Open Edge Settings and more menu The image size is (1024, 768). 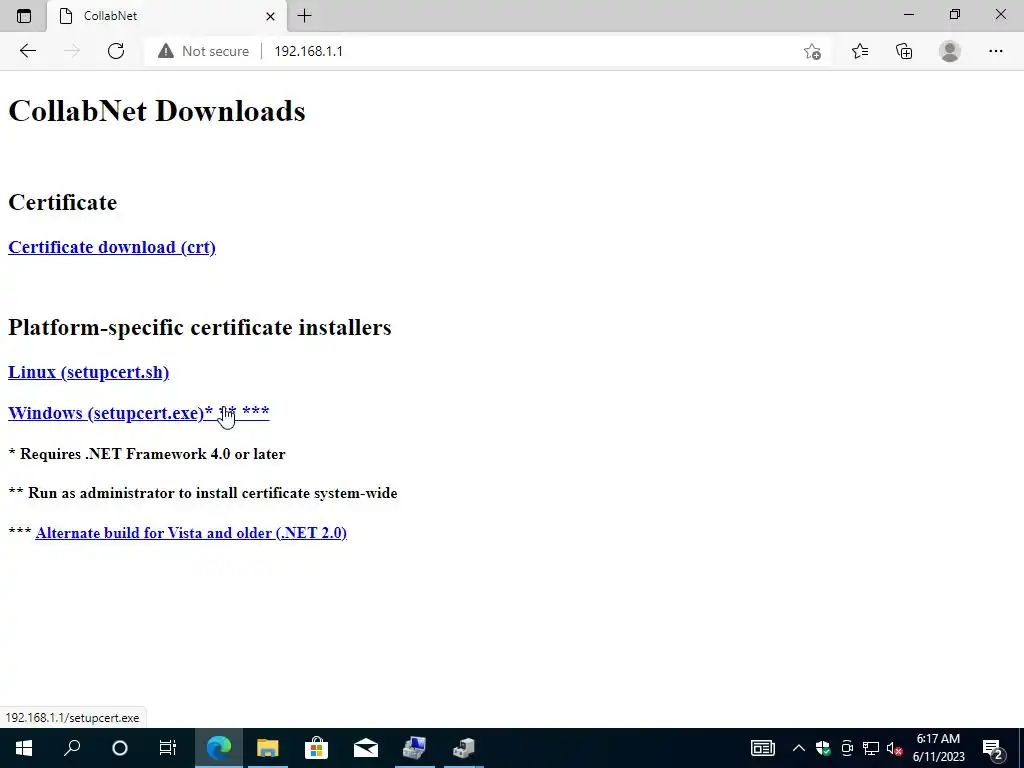(x=995, y=51)
